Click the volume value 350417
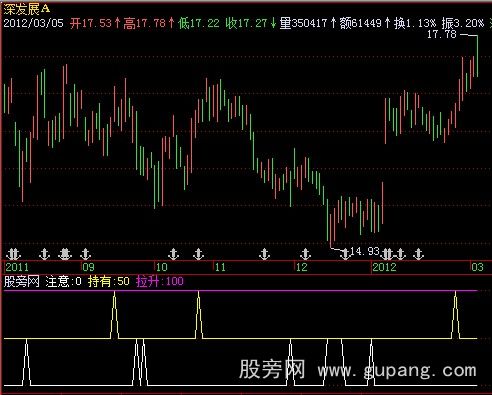Viewport: 492px width, 395px height. 309,23
